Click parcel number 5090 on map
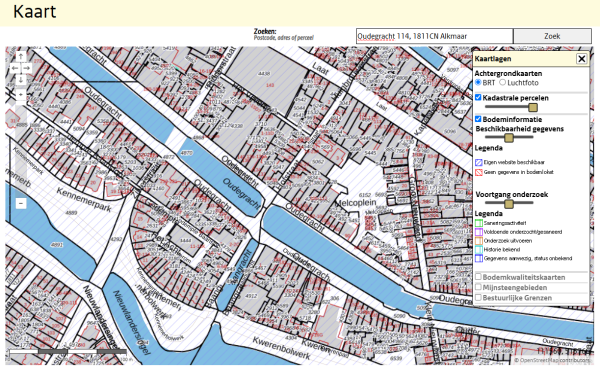 tap(399, 316)
